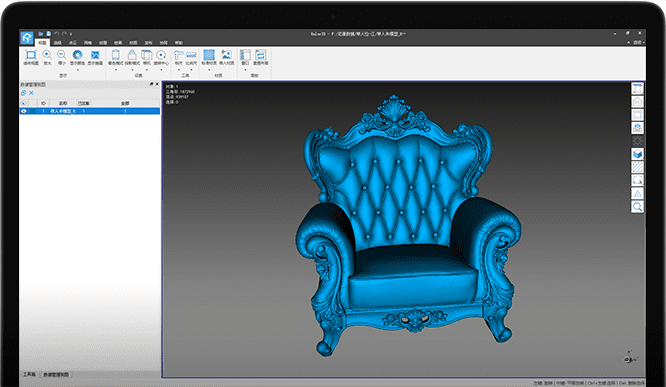The height and width of the screenshot is (387, 666).
Task: Click the top view-frame icon in viewport sidebar
Action: click(637, 88)
